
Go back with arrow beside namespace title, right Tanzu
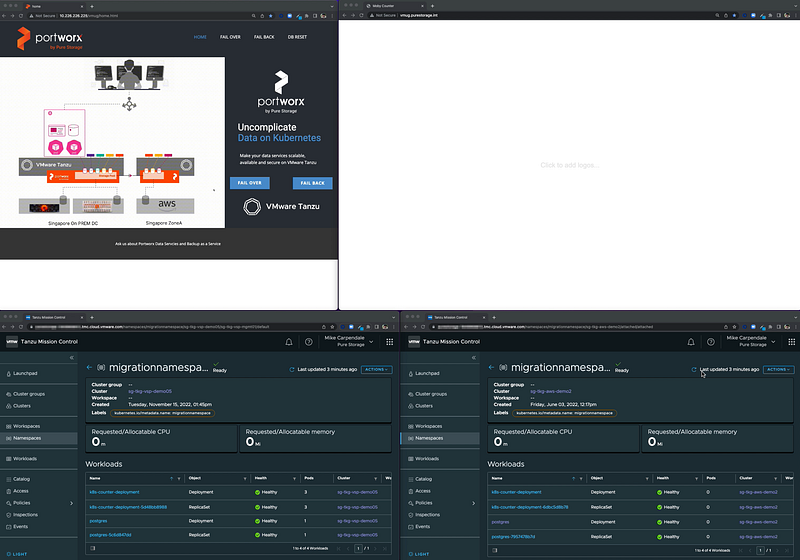coord(491,367)
